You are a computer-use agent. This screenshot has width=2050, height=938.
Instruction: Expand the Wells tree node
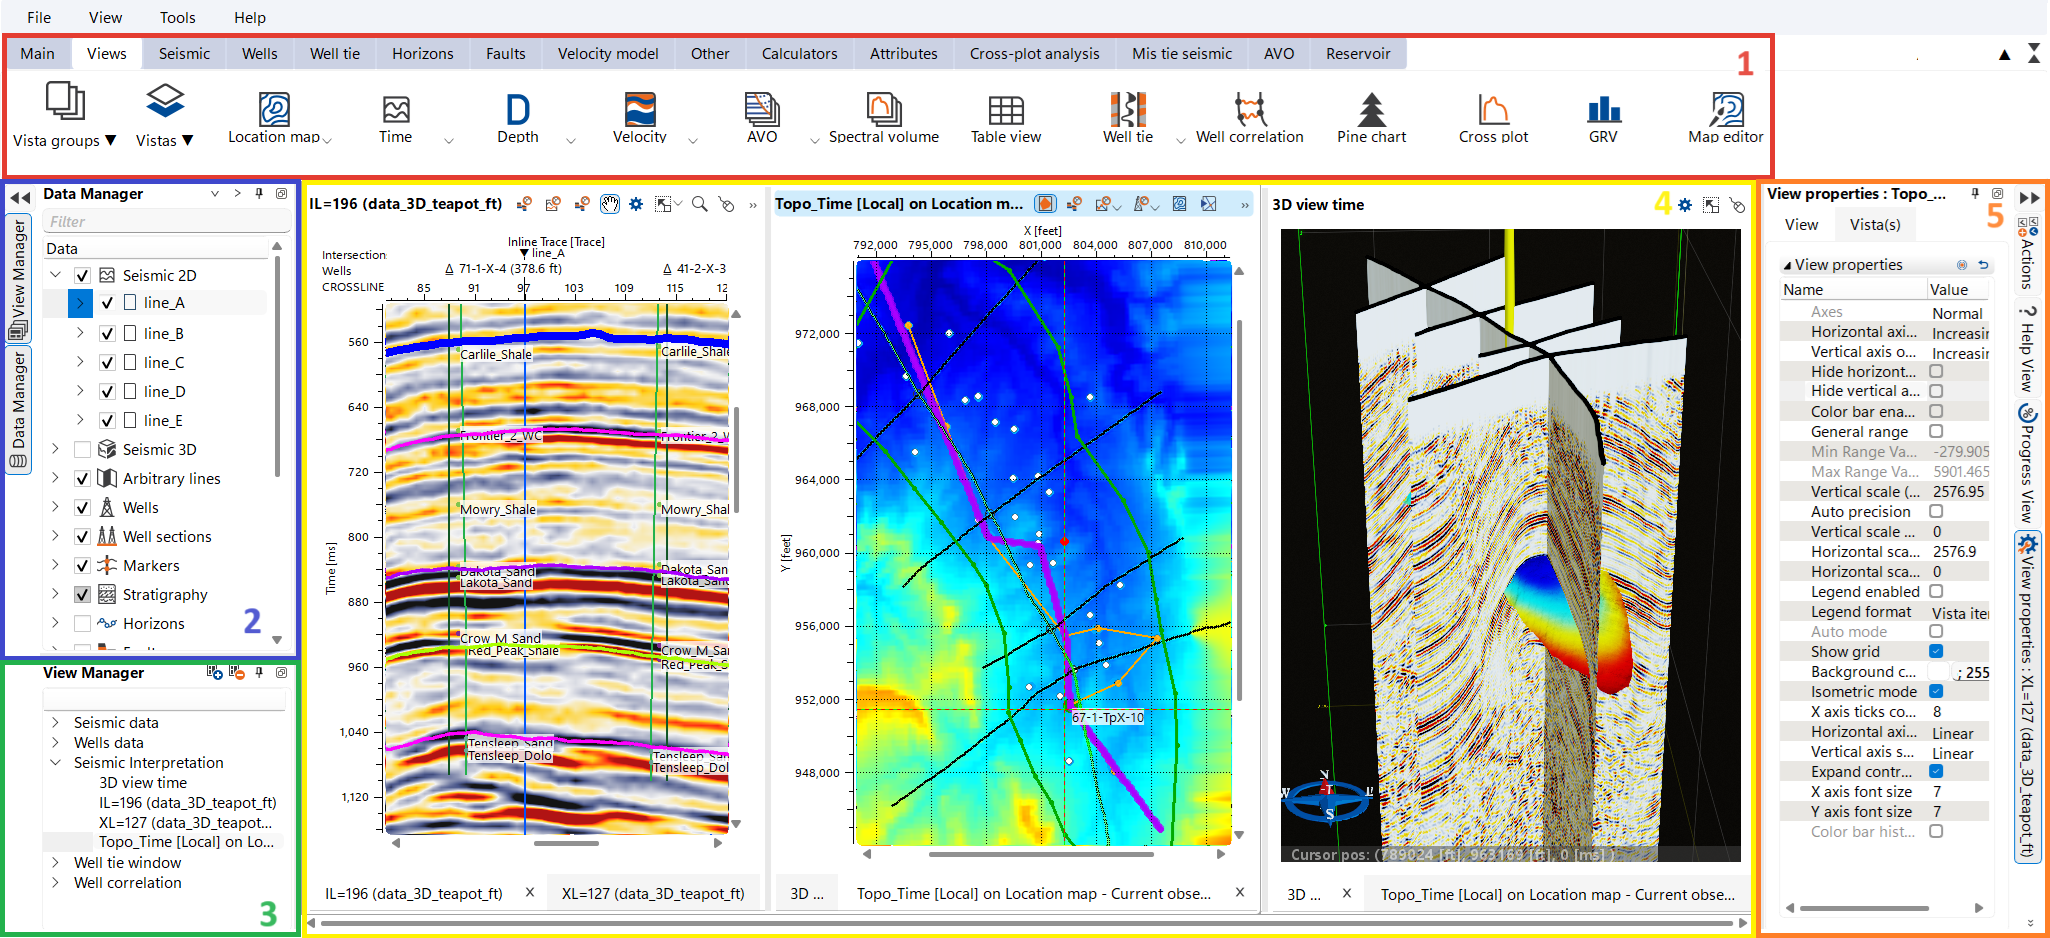tap(56, 508)
